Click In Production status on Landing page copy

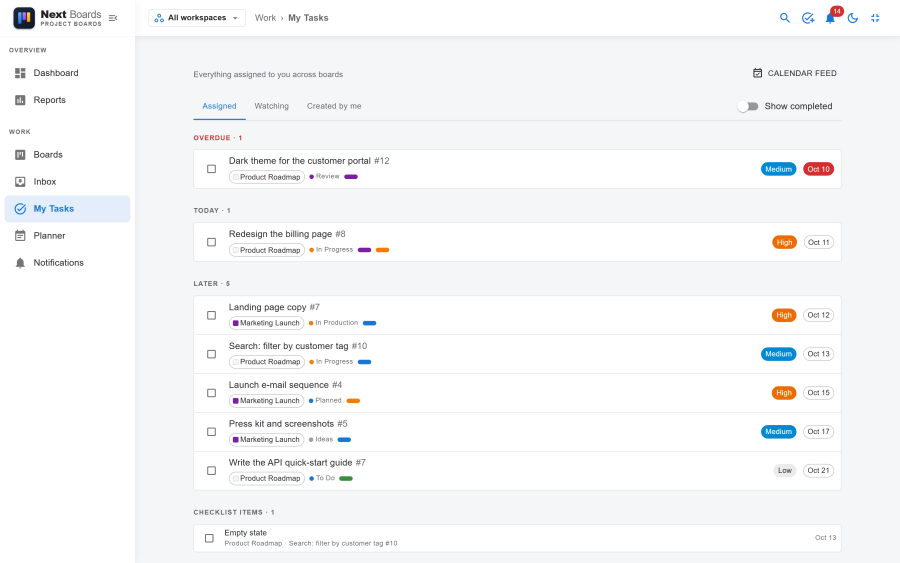pyautogui.click(x=333, y=323)
